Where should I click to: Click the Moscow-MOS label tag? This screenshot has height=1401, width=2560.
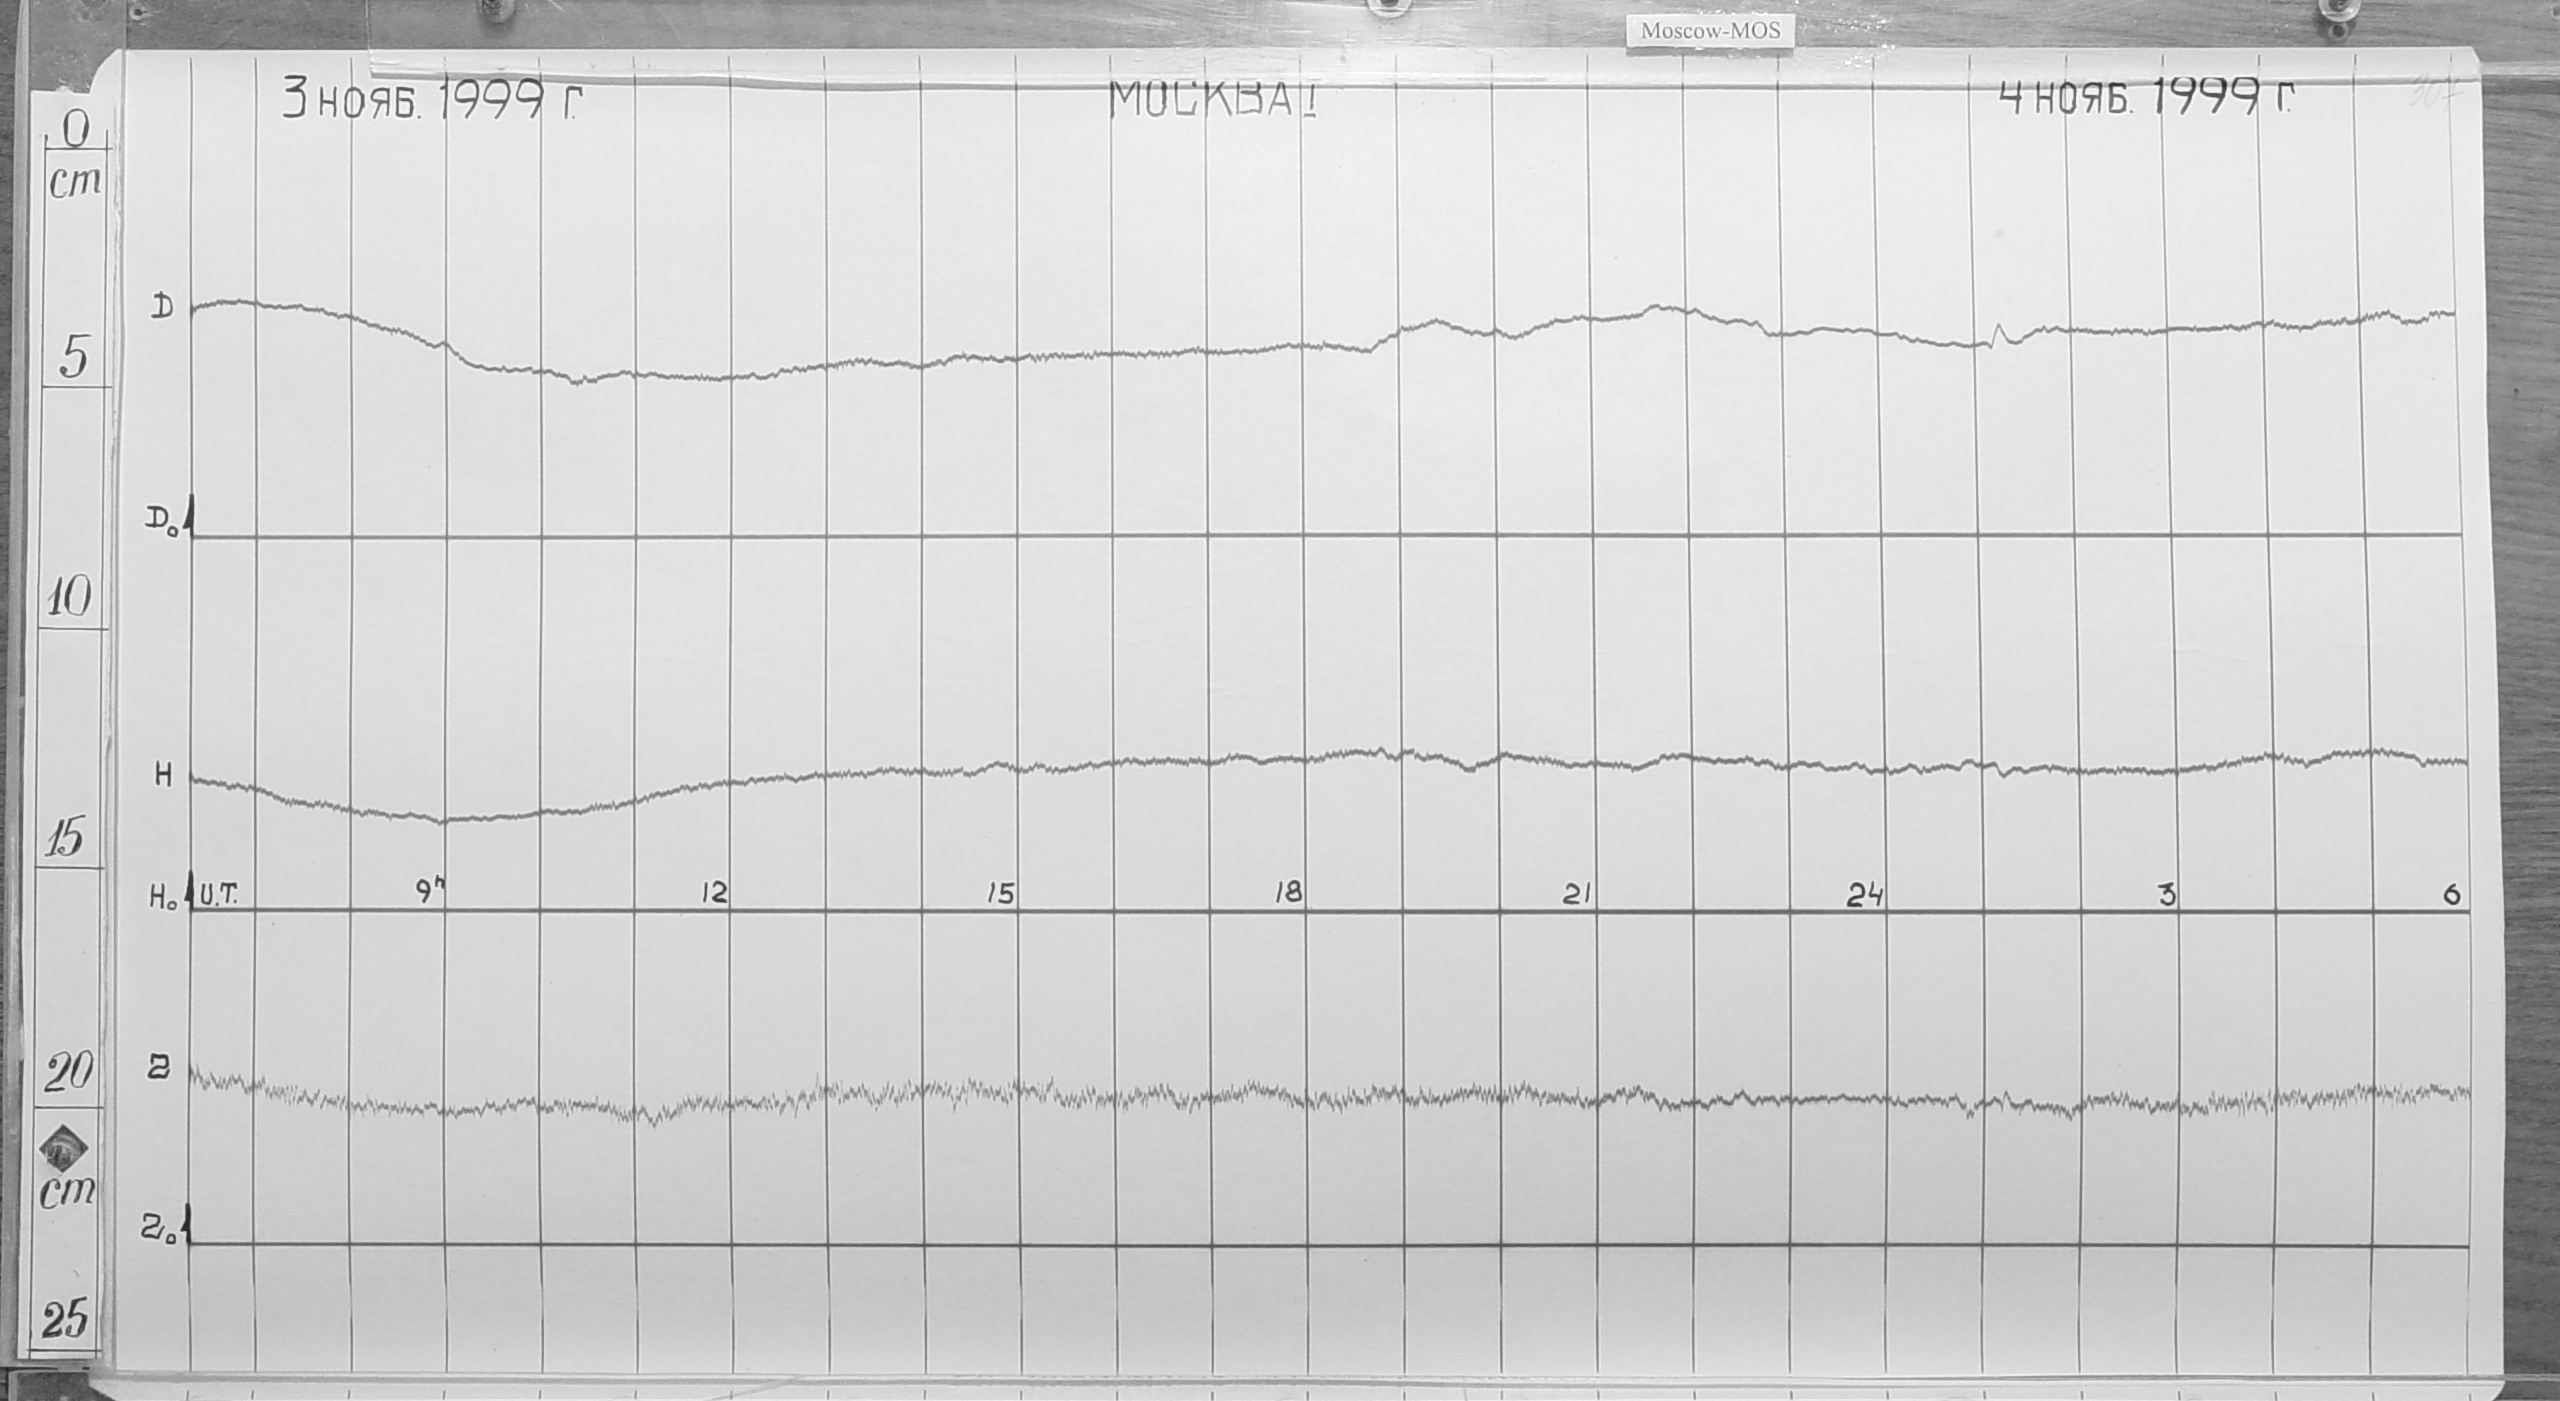[1710, 31]
